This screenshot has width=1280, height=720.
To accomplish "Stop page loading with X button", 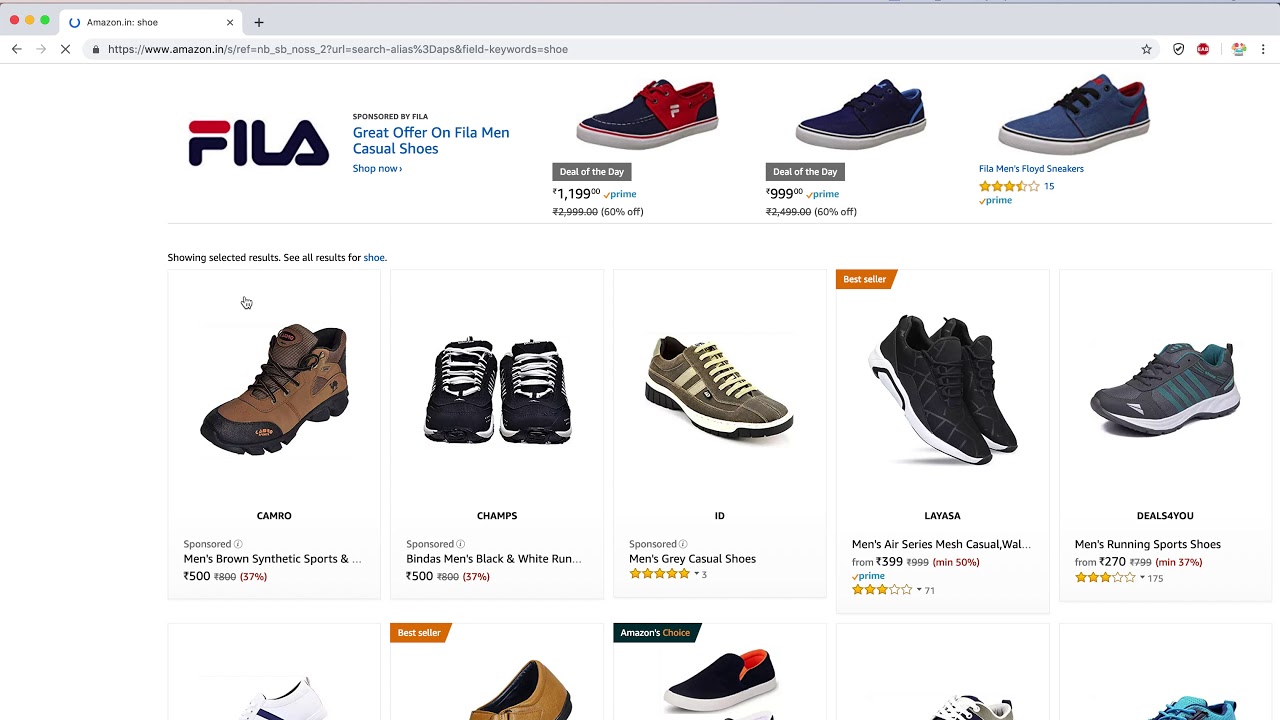I will 65,49.
